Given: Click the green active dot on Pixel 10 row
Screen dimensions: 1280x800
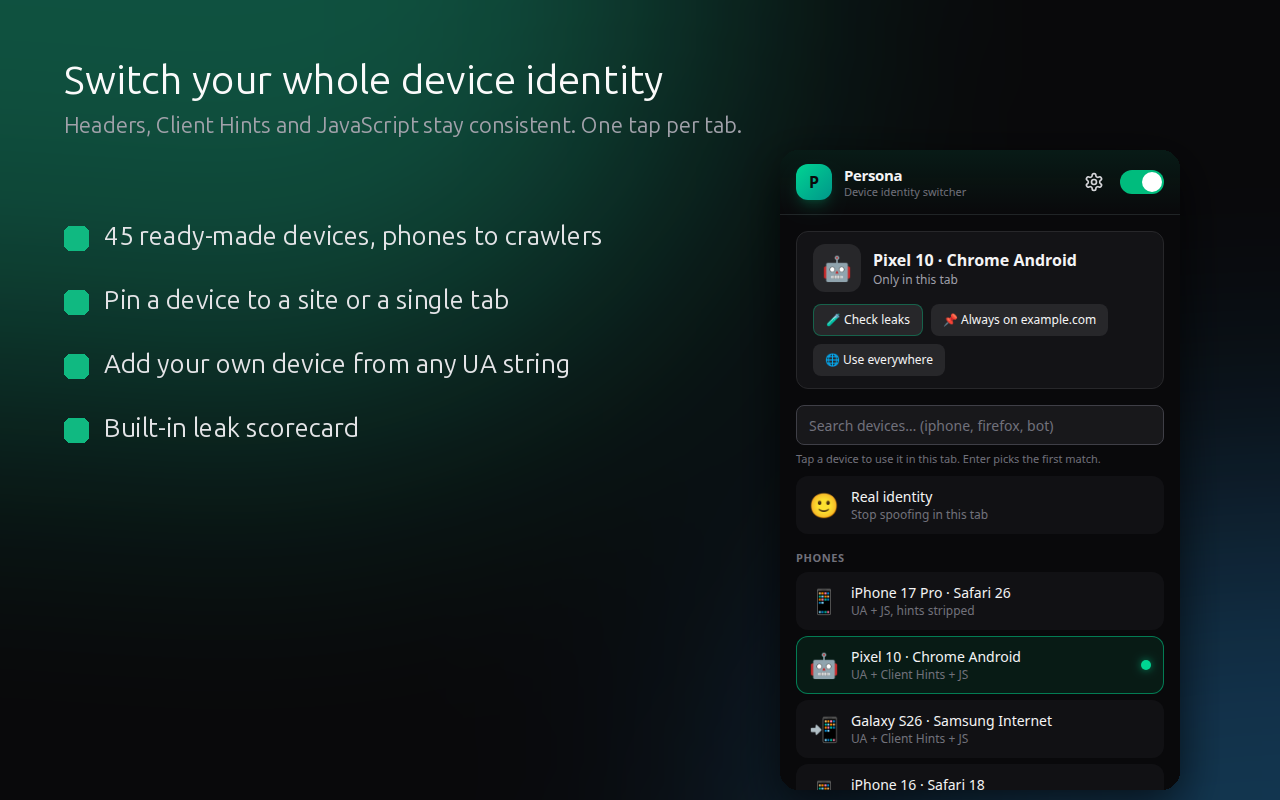Looking at the screenshot, I should tap(1146, 665).
